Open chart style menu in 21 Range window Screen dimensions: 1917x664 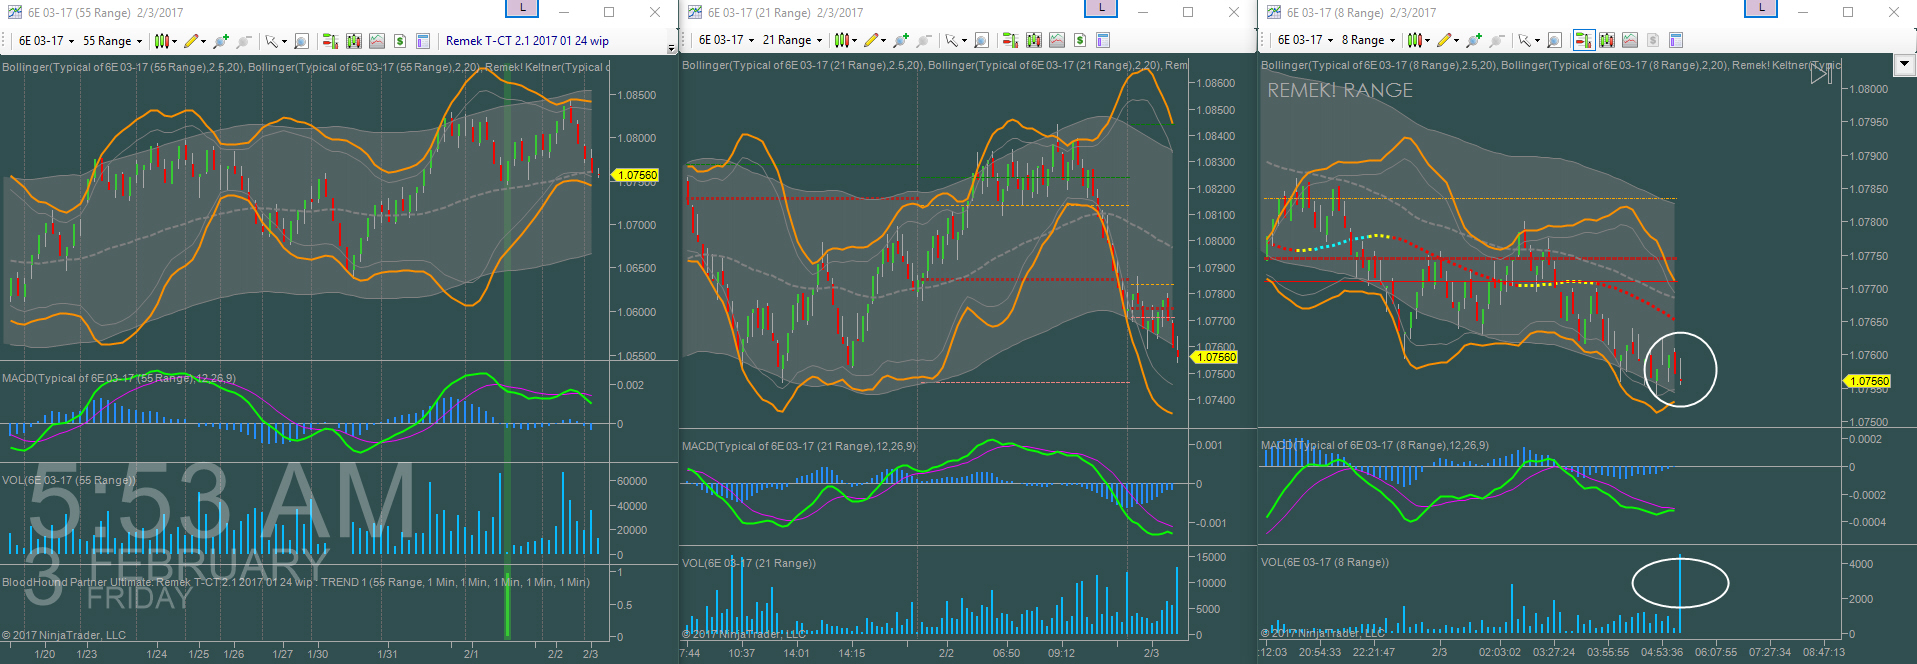pos(842,40)
